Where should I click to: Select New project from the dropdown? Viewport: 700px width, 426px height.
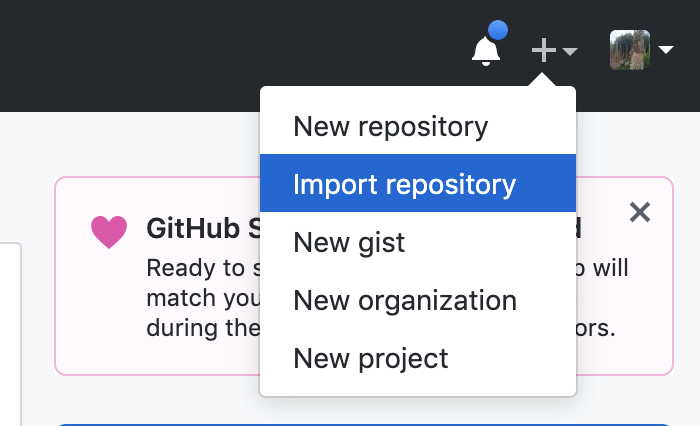click(x=370, y=358)
